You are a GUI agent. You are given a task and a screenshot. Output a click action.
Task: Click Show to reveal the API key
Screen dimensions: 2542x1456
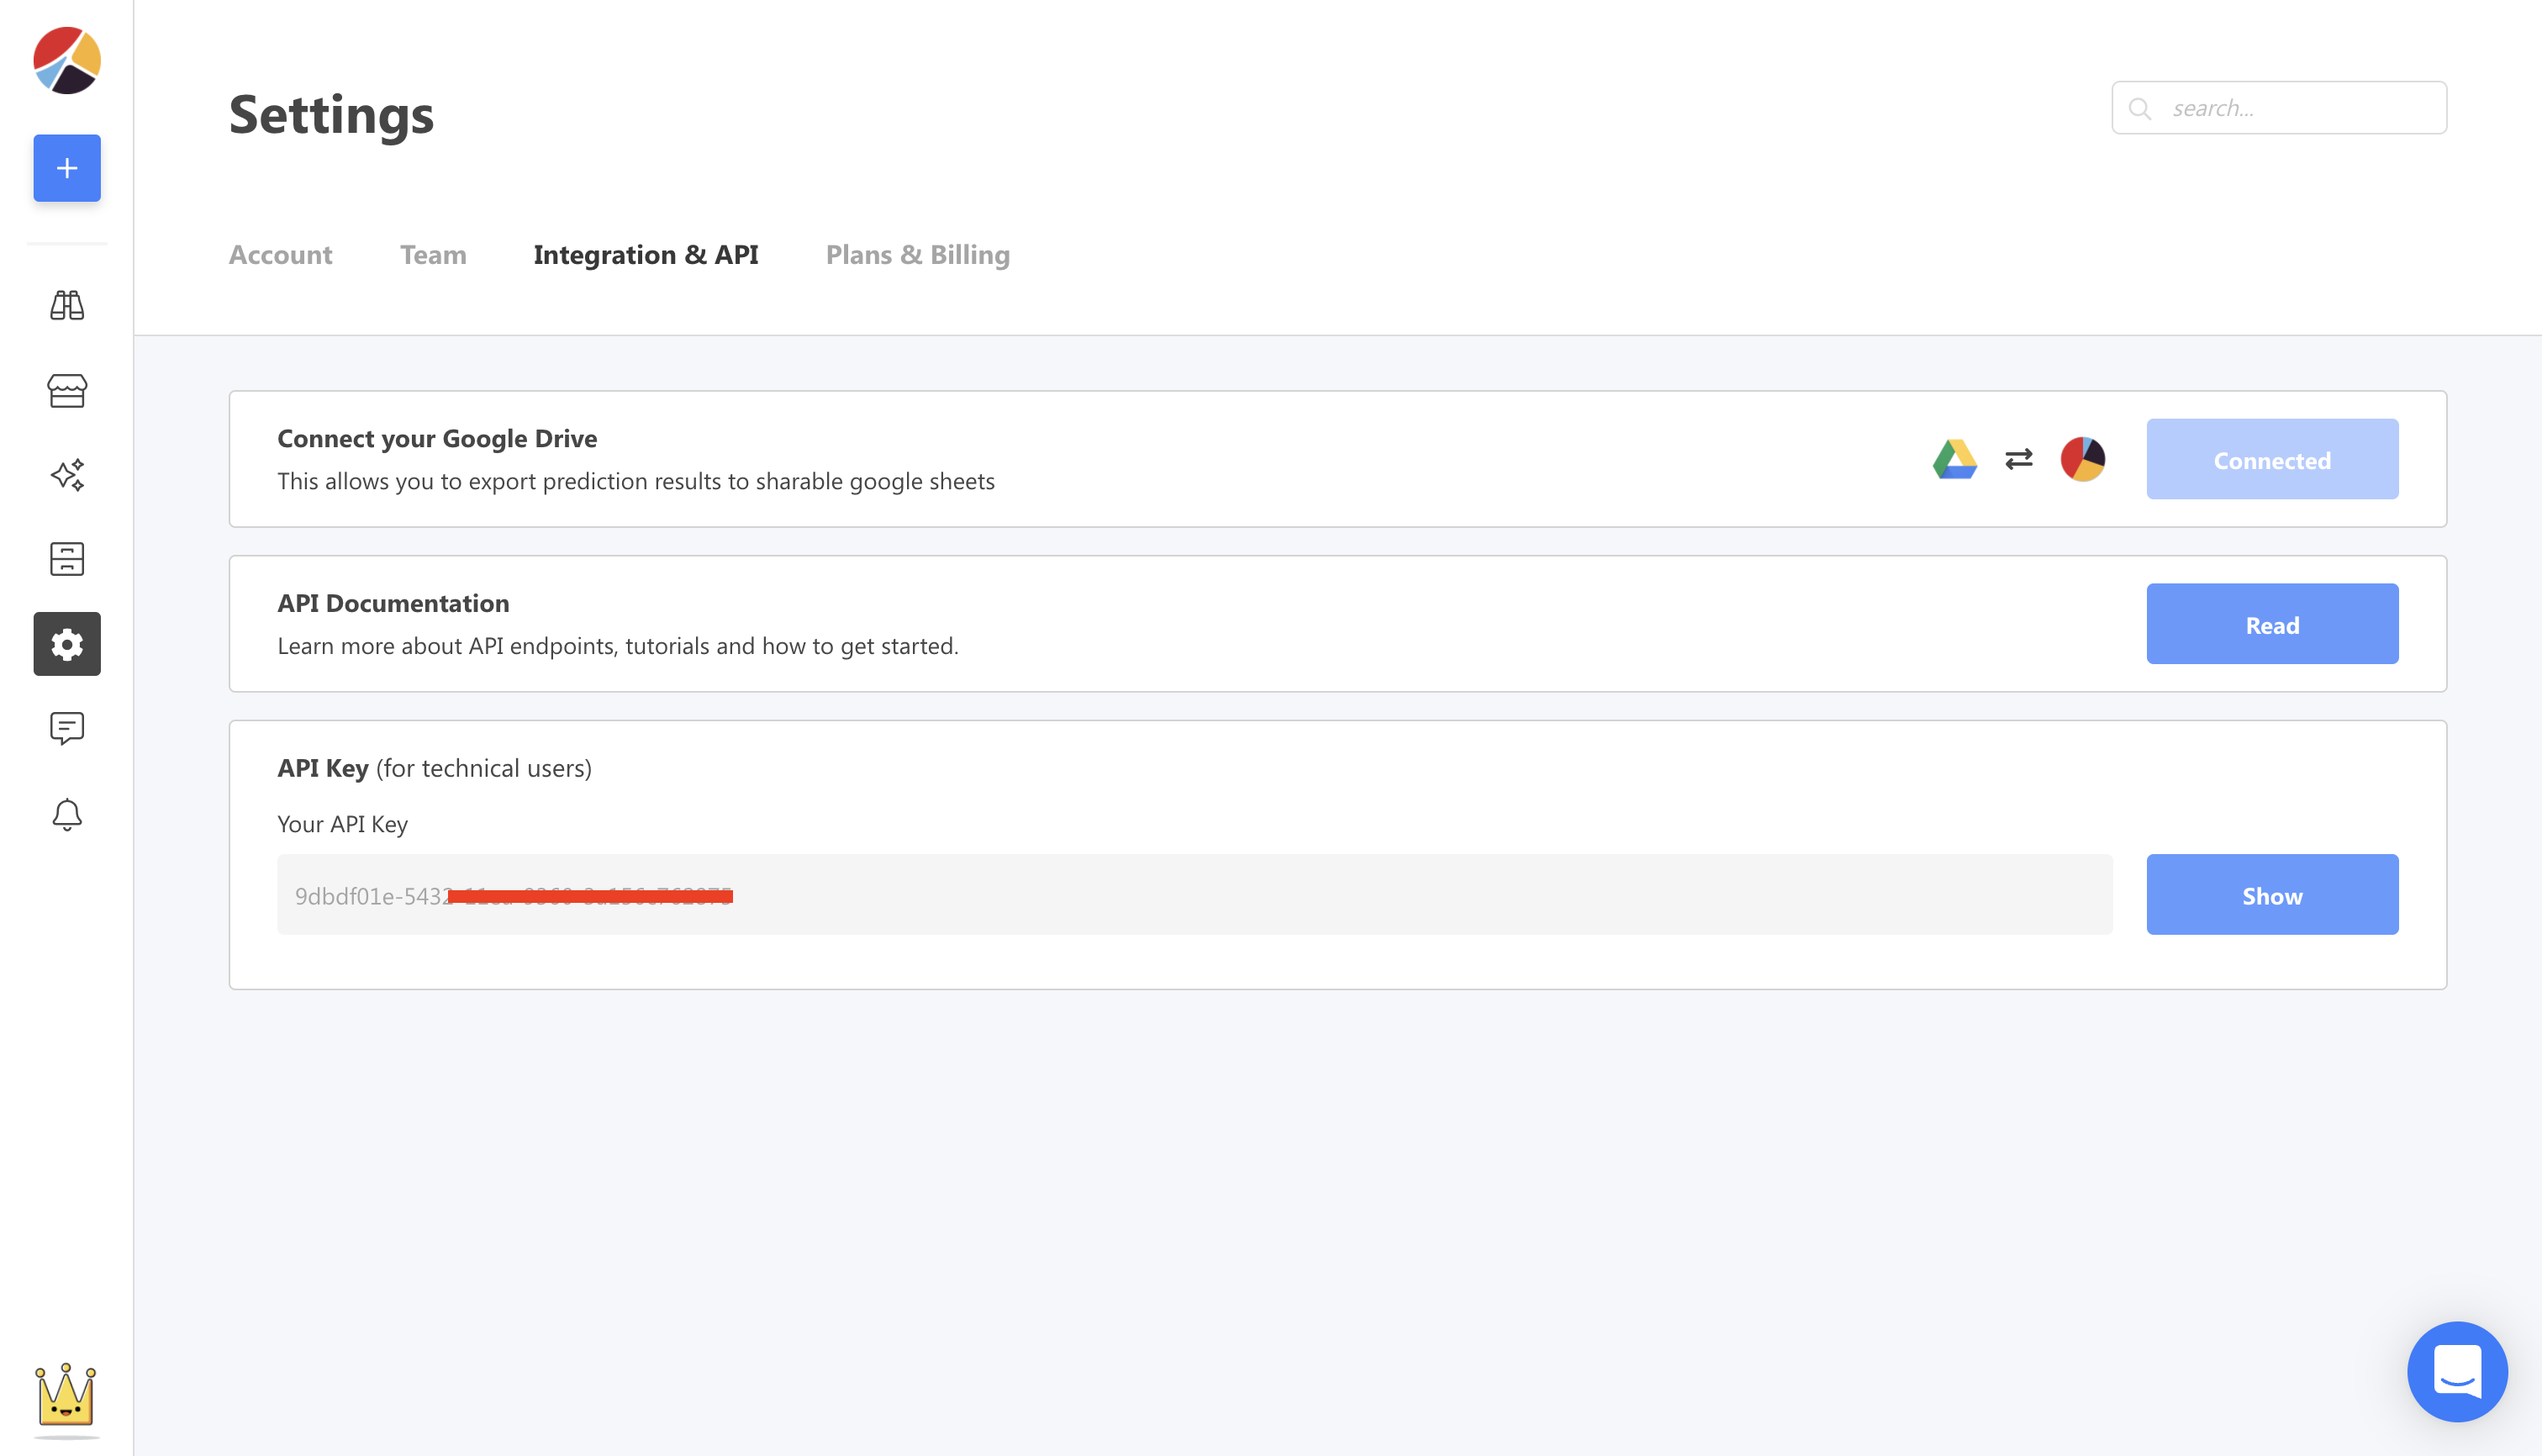[x=2271, y=895]
